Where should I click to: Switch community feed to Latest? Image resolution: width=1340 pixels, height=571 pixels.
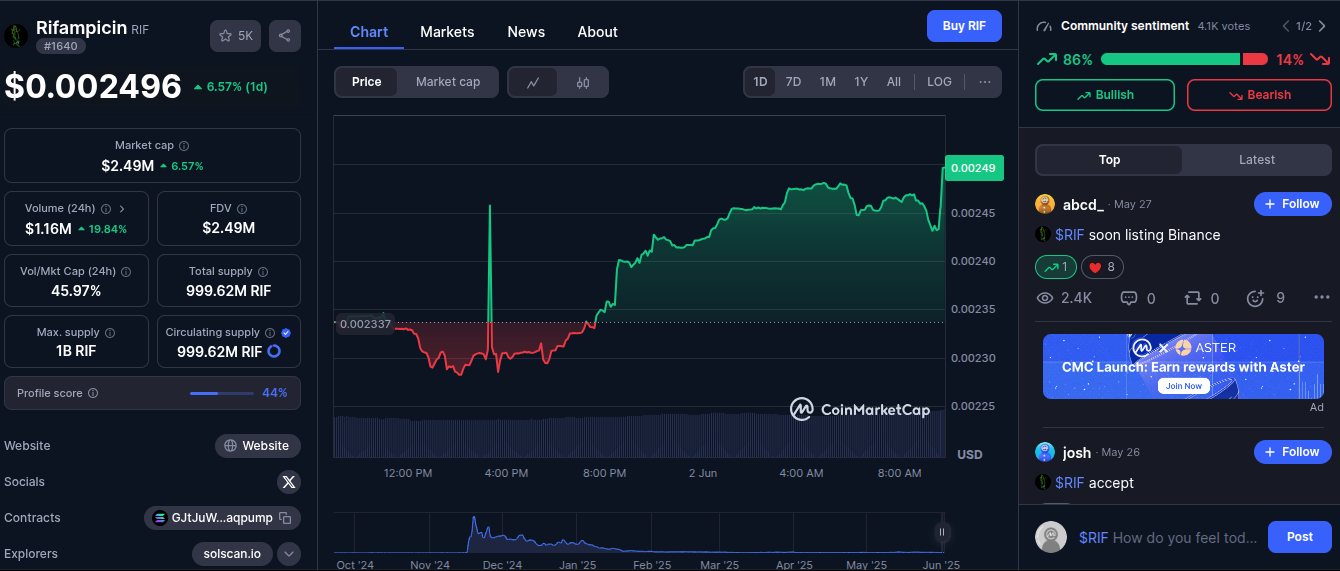point(1257,160)
